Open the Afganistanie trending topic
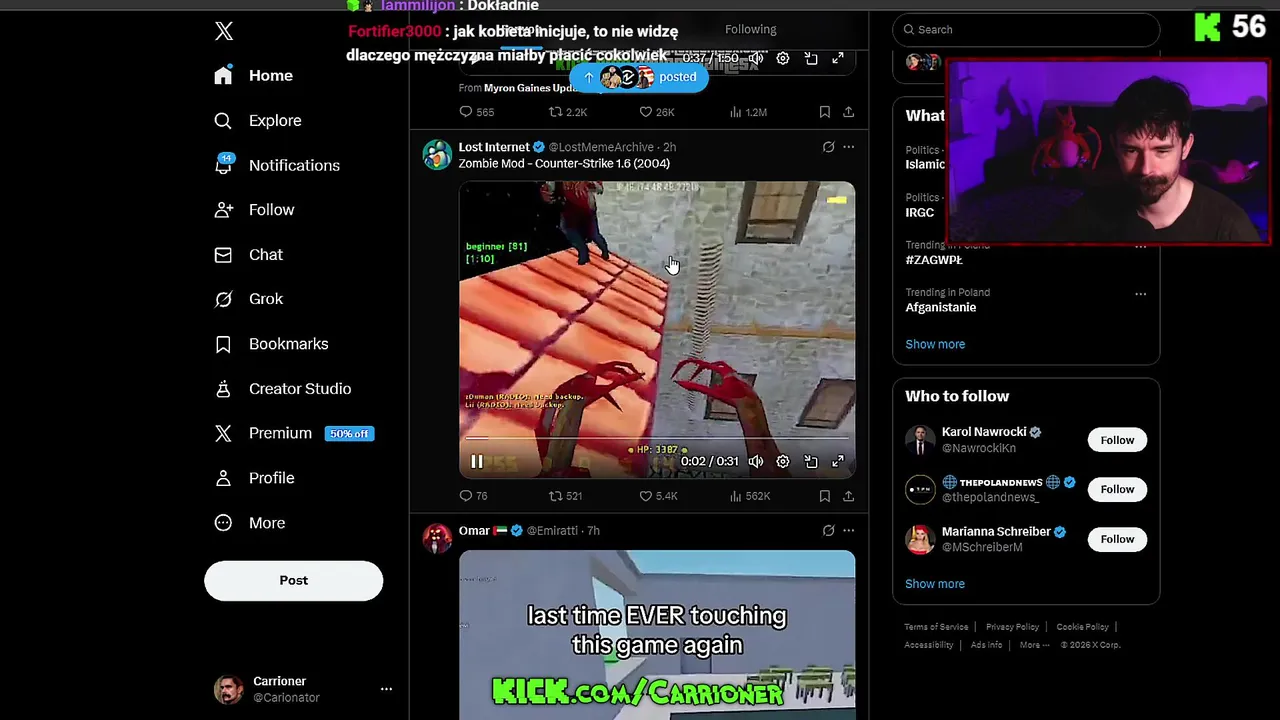The width and height of the screenshot is (1280, 720). (941, 308)
